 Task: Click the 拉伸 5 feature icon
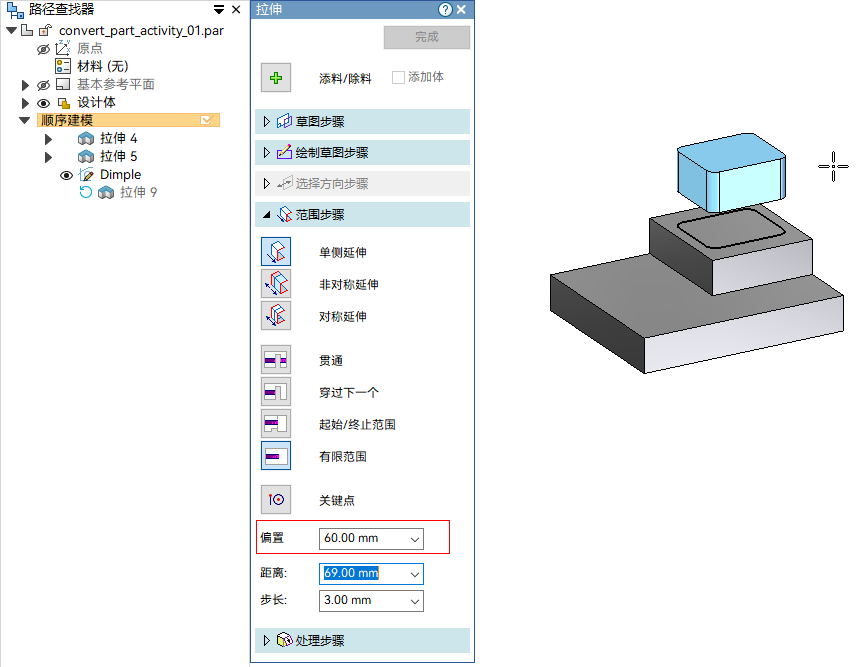tap(86, 157)
